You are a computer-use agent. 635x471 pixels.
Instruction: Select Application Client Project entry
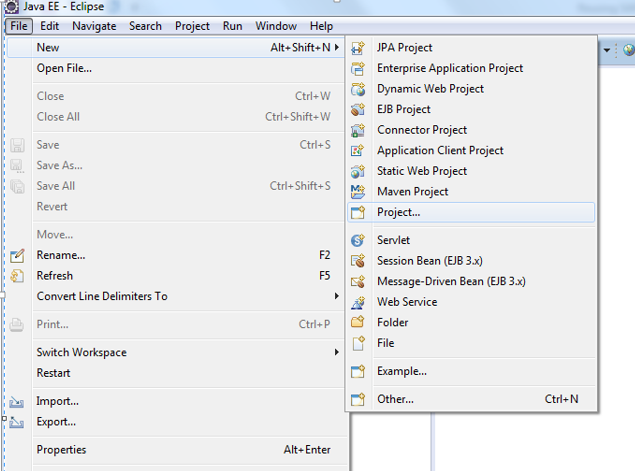tap(471, 151)
